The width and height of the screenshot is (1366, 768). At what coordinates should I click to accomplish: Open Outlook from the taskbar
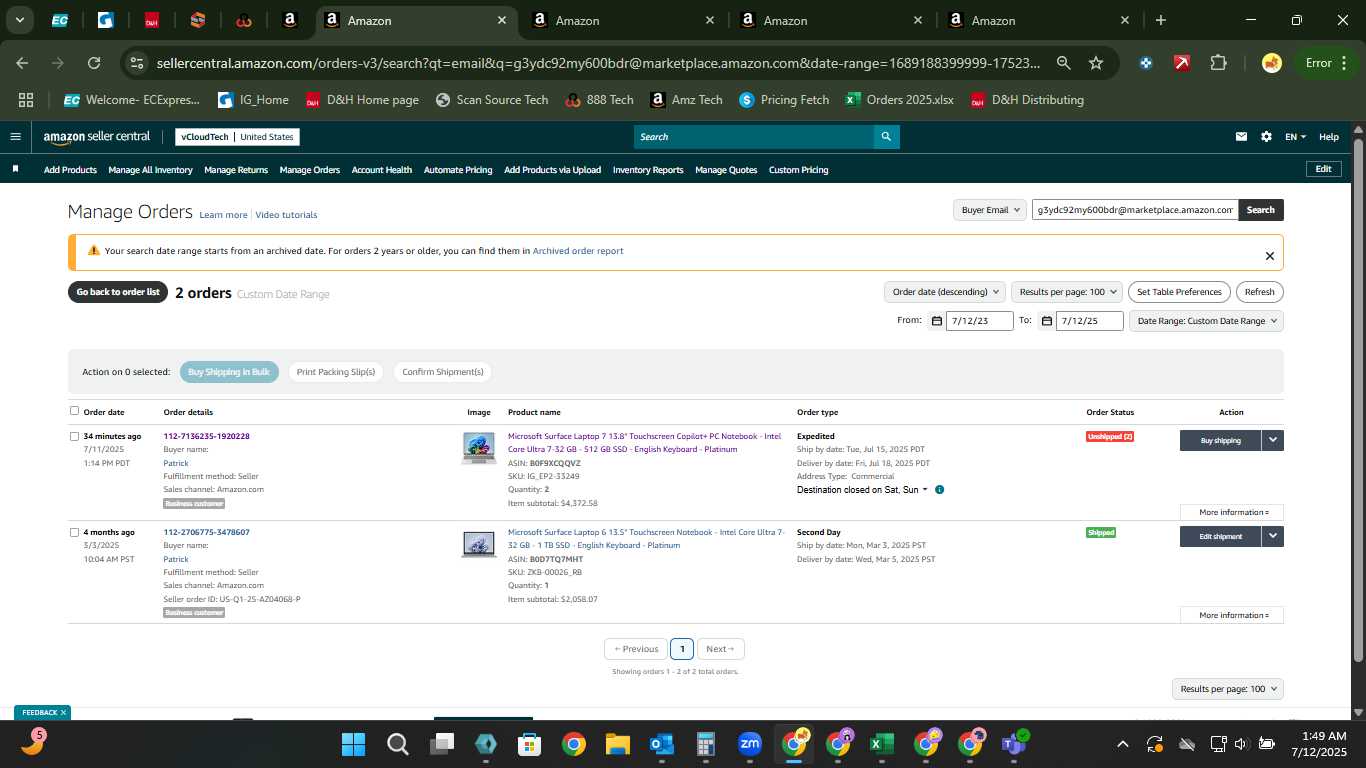point(661,744)
